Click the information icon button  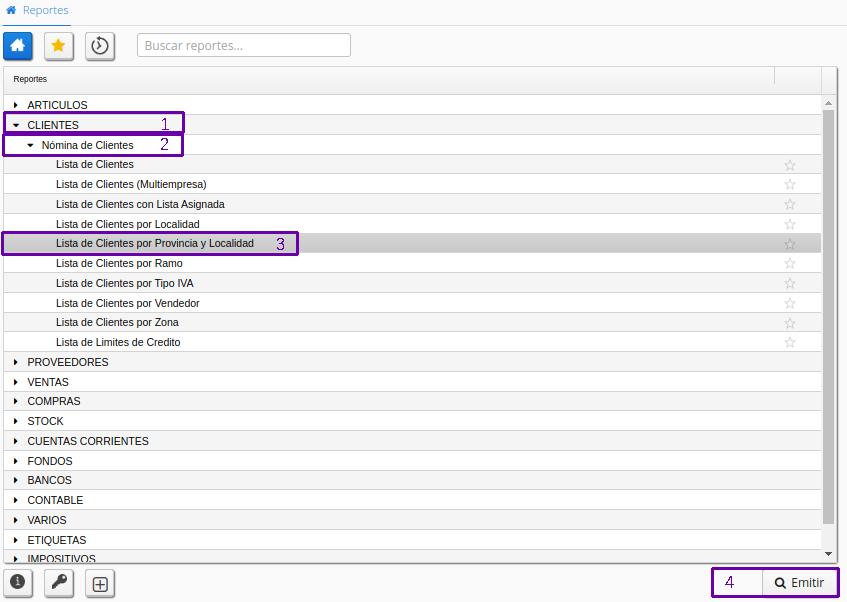pyautogui.click(x=18, y=583)
